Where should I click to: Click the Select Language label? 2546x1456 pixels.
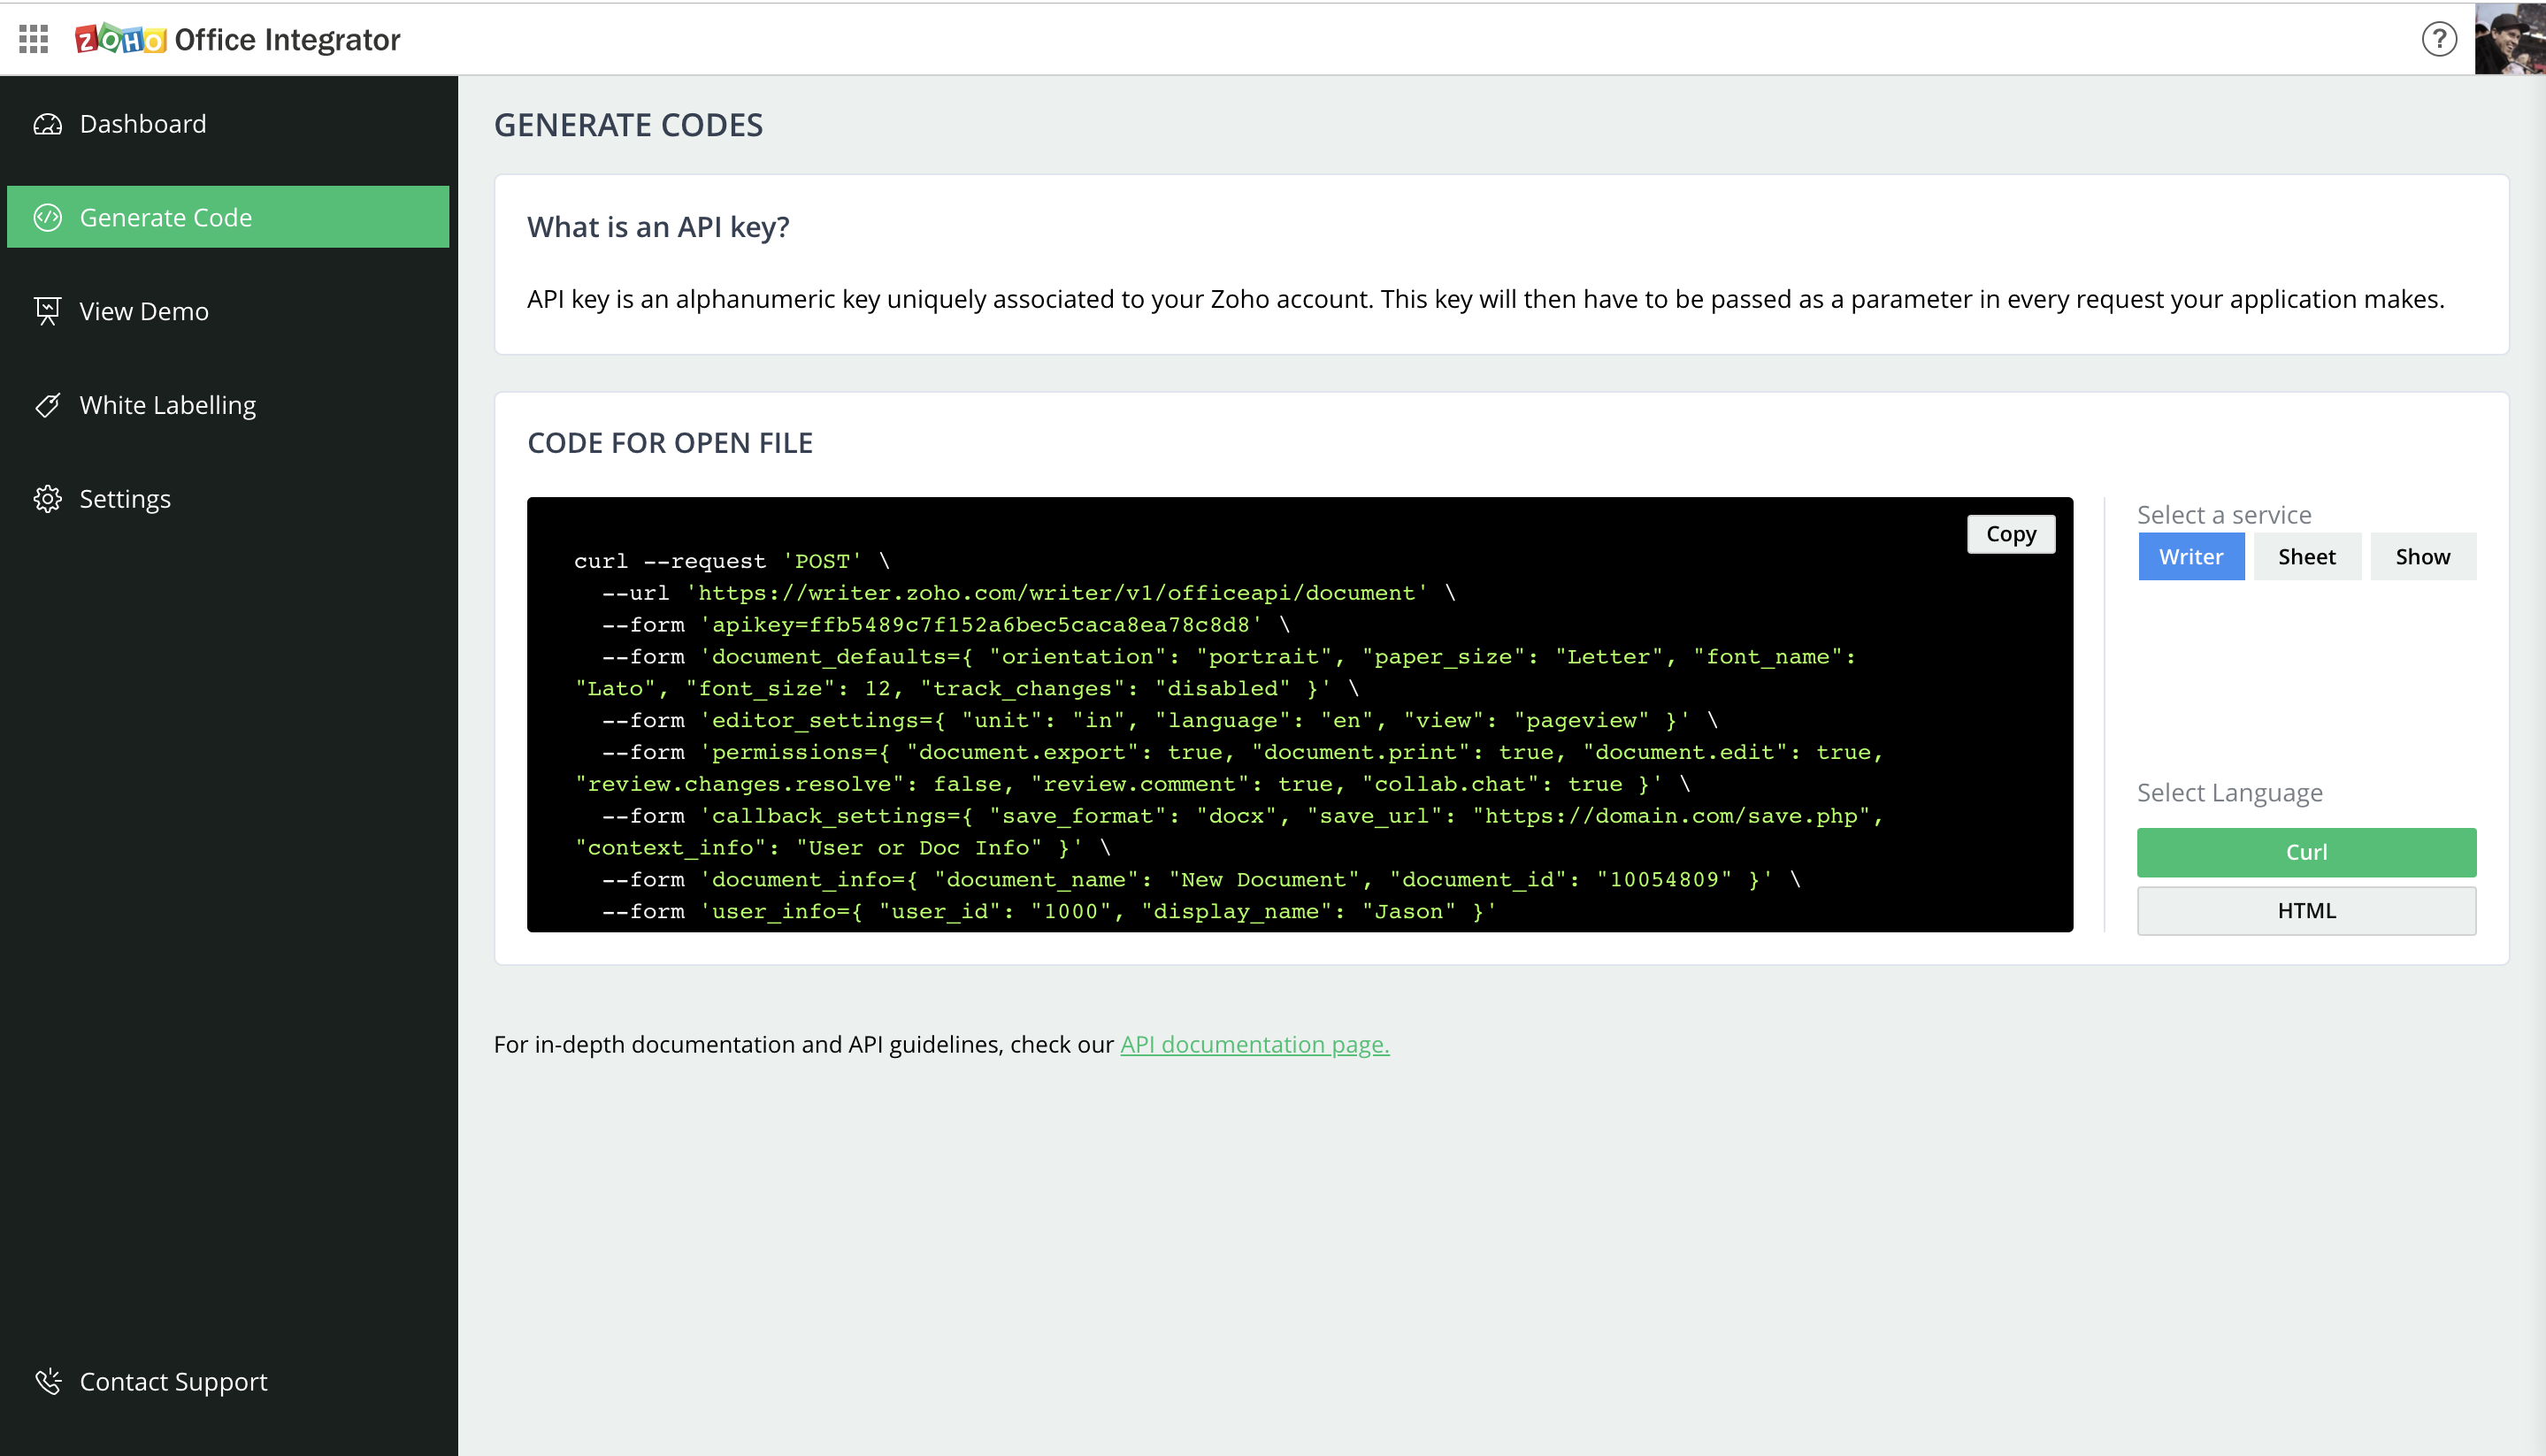tap(2230, 793)
